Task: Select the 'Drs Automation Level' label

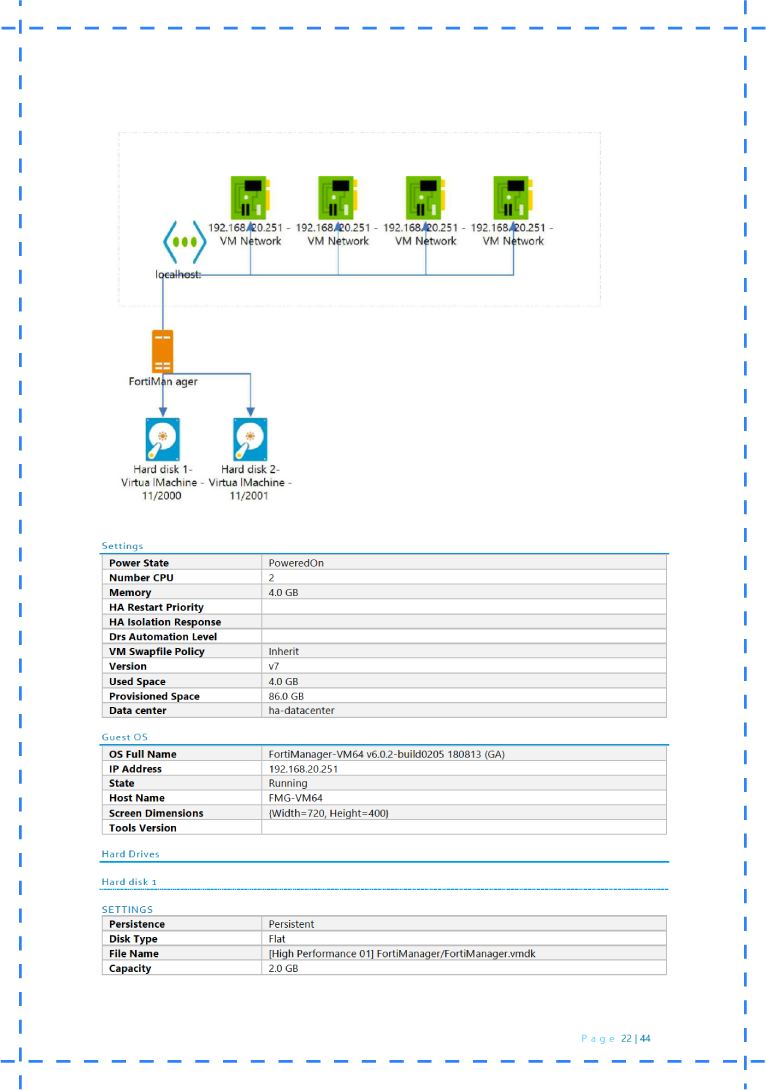Action: pyautogui.click(x=163, y=637)
